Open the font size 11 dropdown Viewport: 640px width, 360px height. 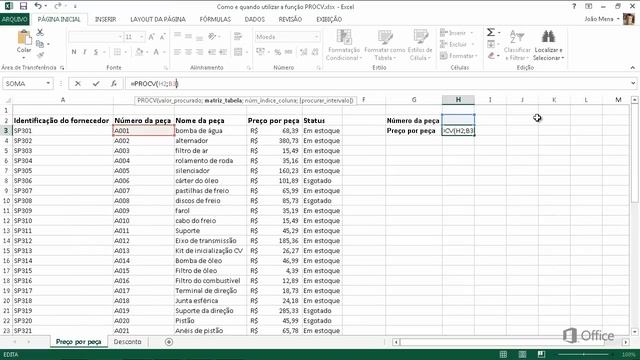[142, 37]
